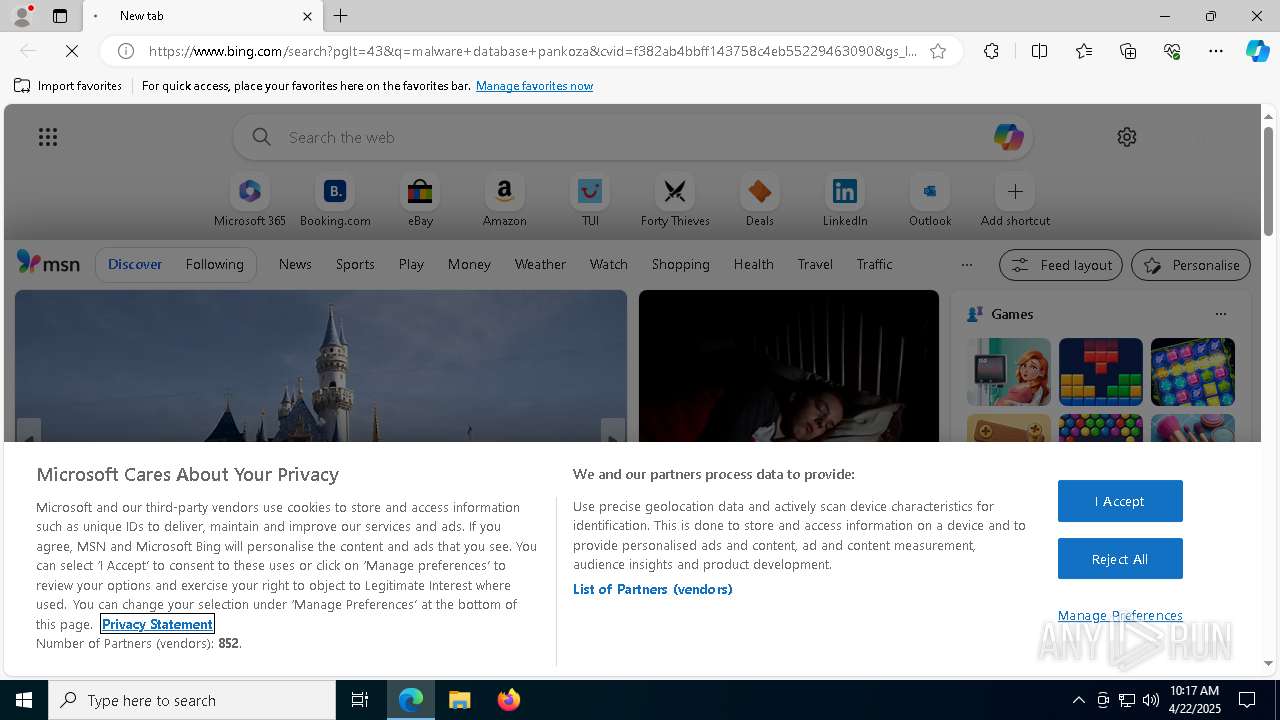Open the Traffic category

tap(874, 264)
